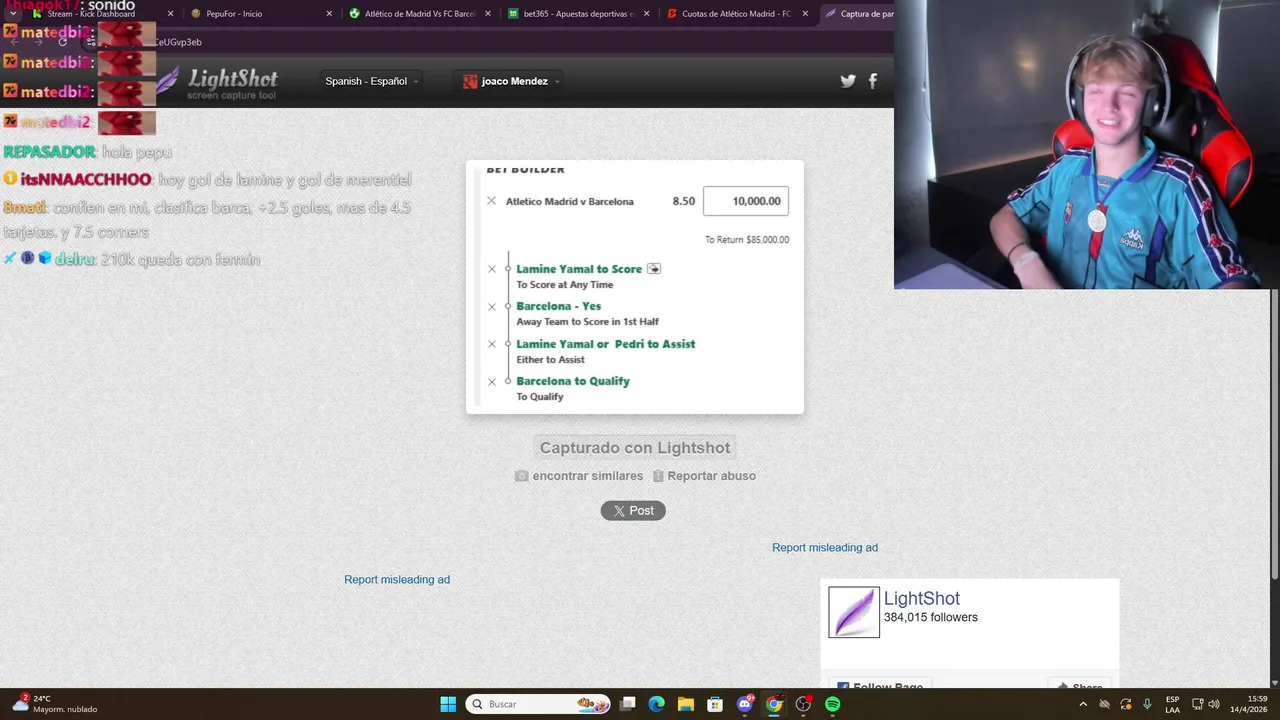The width and height of the screenshot is (1280, 720).
Task: Open the Windows Start menu
Action: (448, 704)
